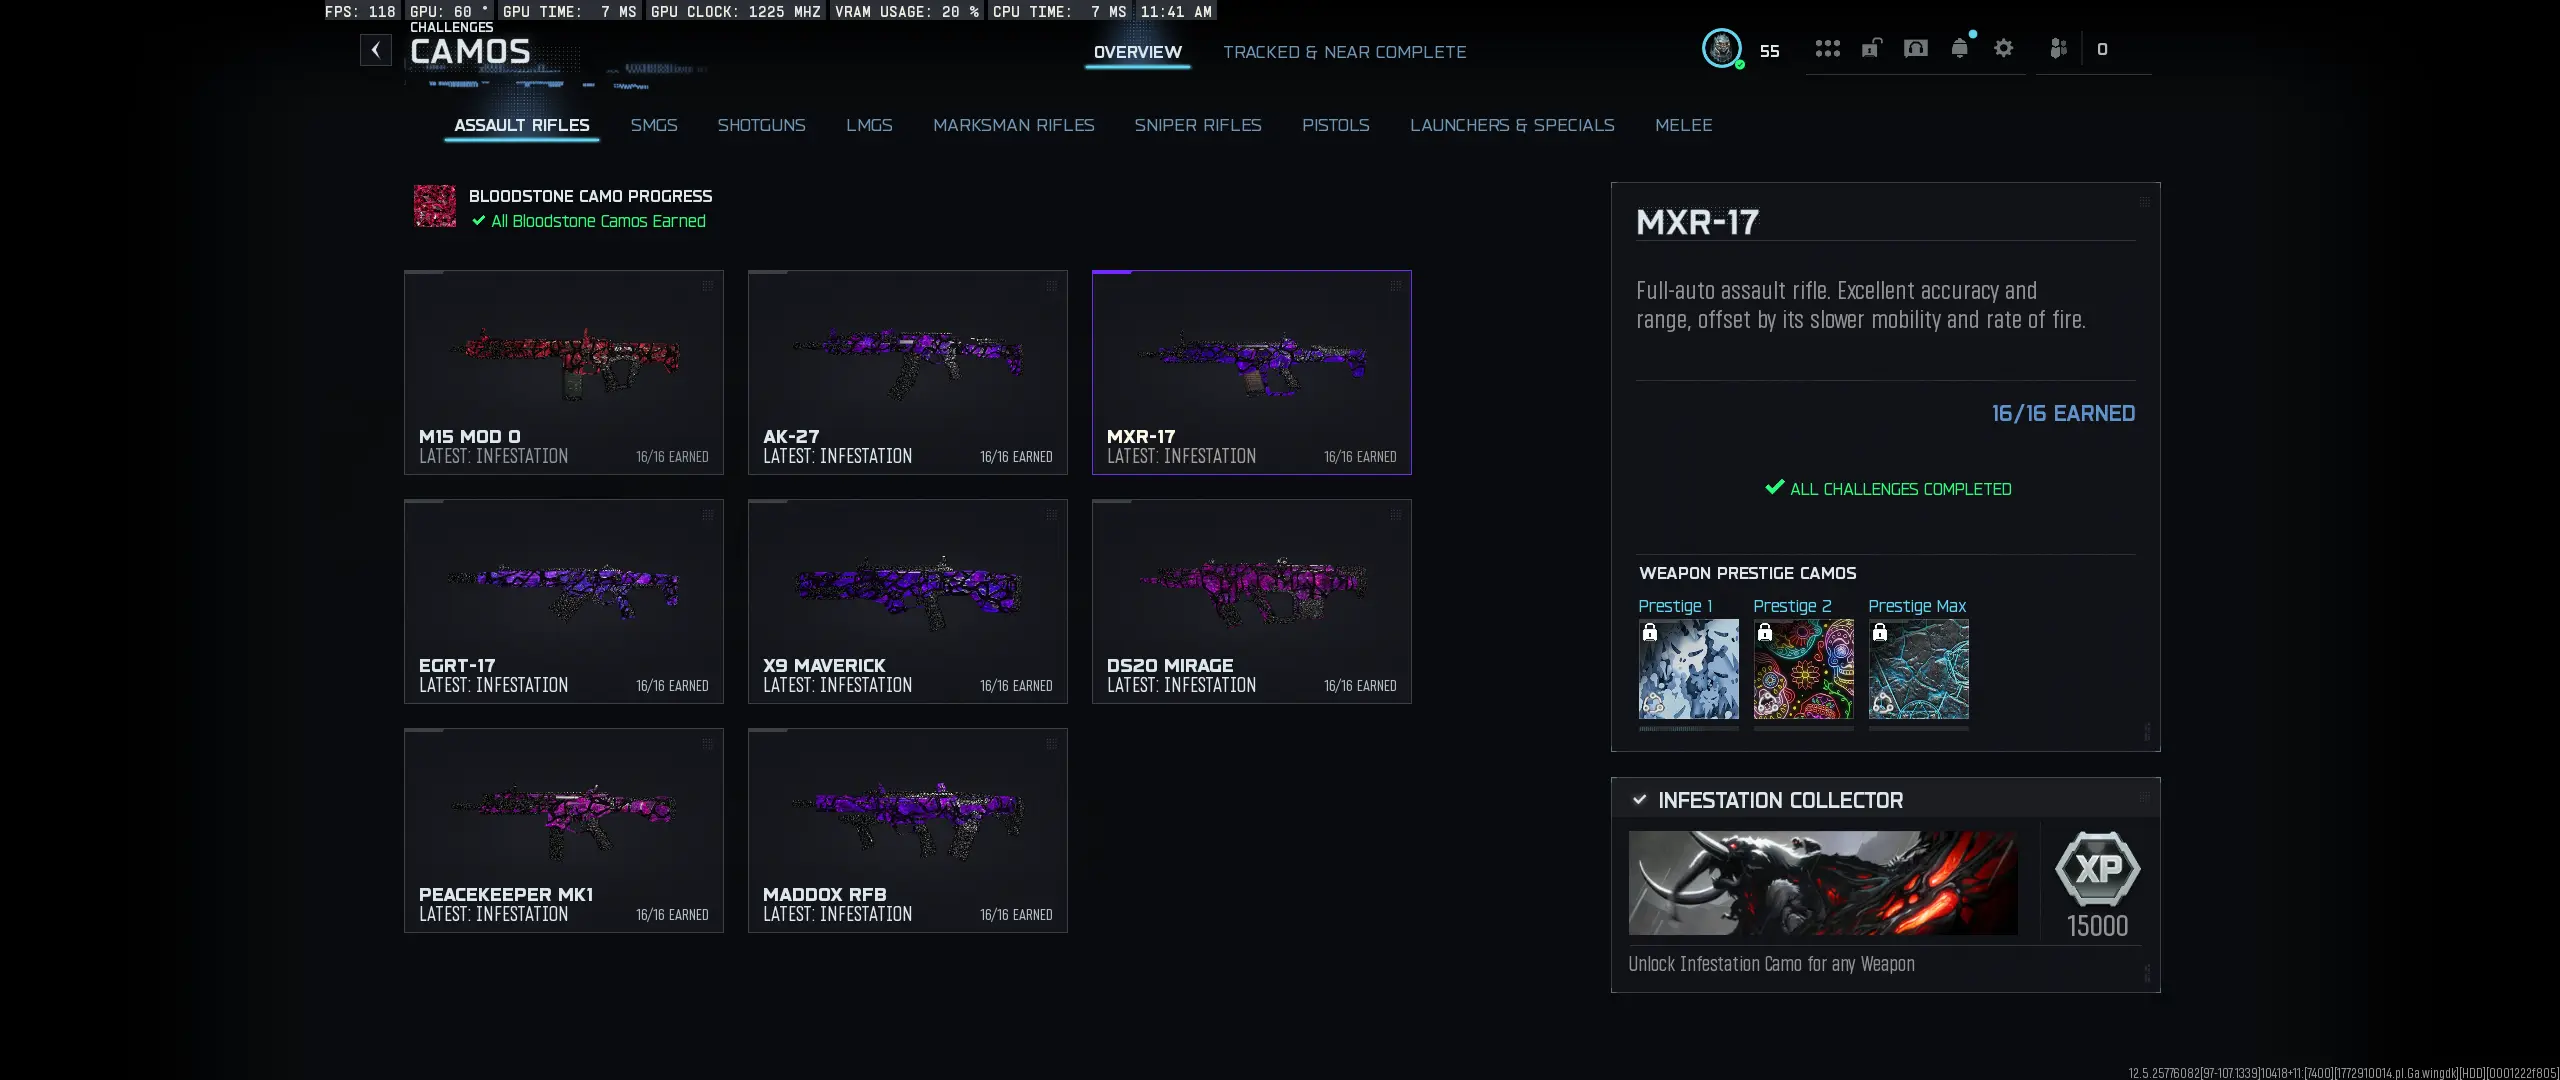Screen dimensions: 2560x1080
Task: Click the open padlock privacy icon
Action: click(x=1871, y=48)
